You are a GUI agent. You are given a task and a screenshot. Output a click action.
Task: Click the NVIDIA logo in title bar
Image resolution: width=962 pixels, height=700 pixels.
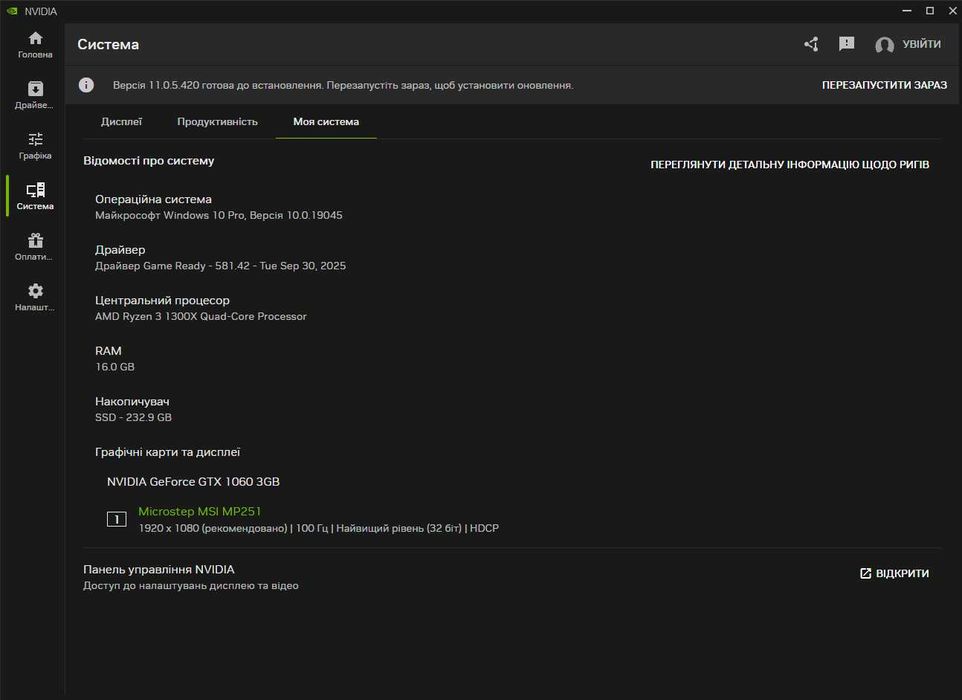(x=12, y=11)
